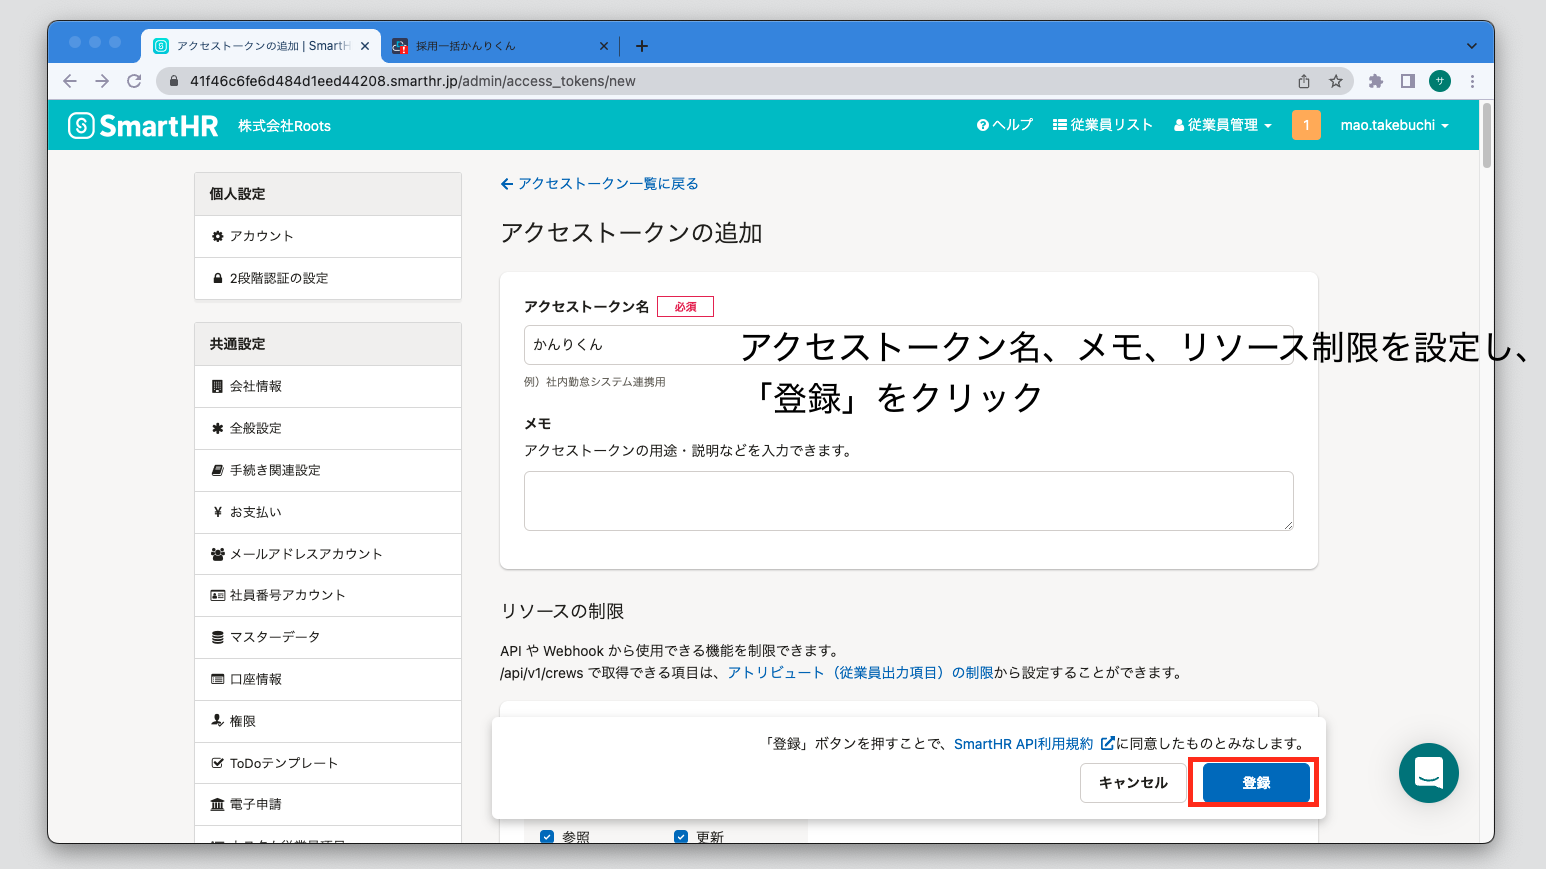Viewport: 1546px width, 869px height.
Task: Click the user-lock icon beside 権限
Action: [217, 720]
